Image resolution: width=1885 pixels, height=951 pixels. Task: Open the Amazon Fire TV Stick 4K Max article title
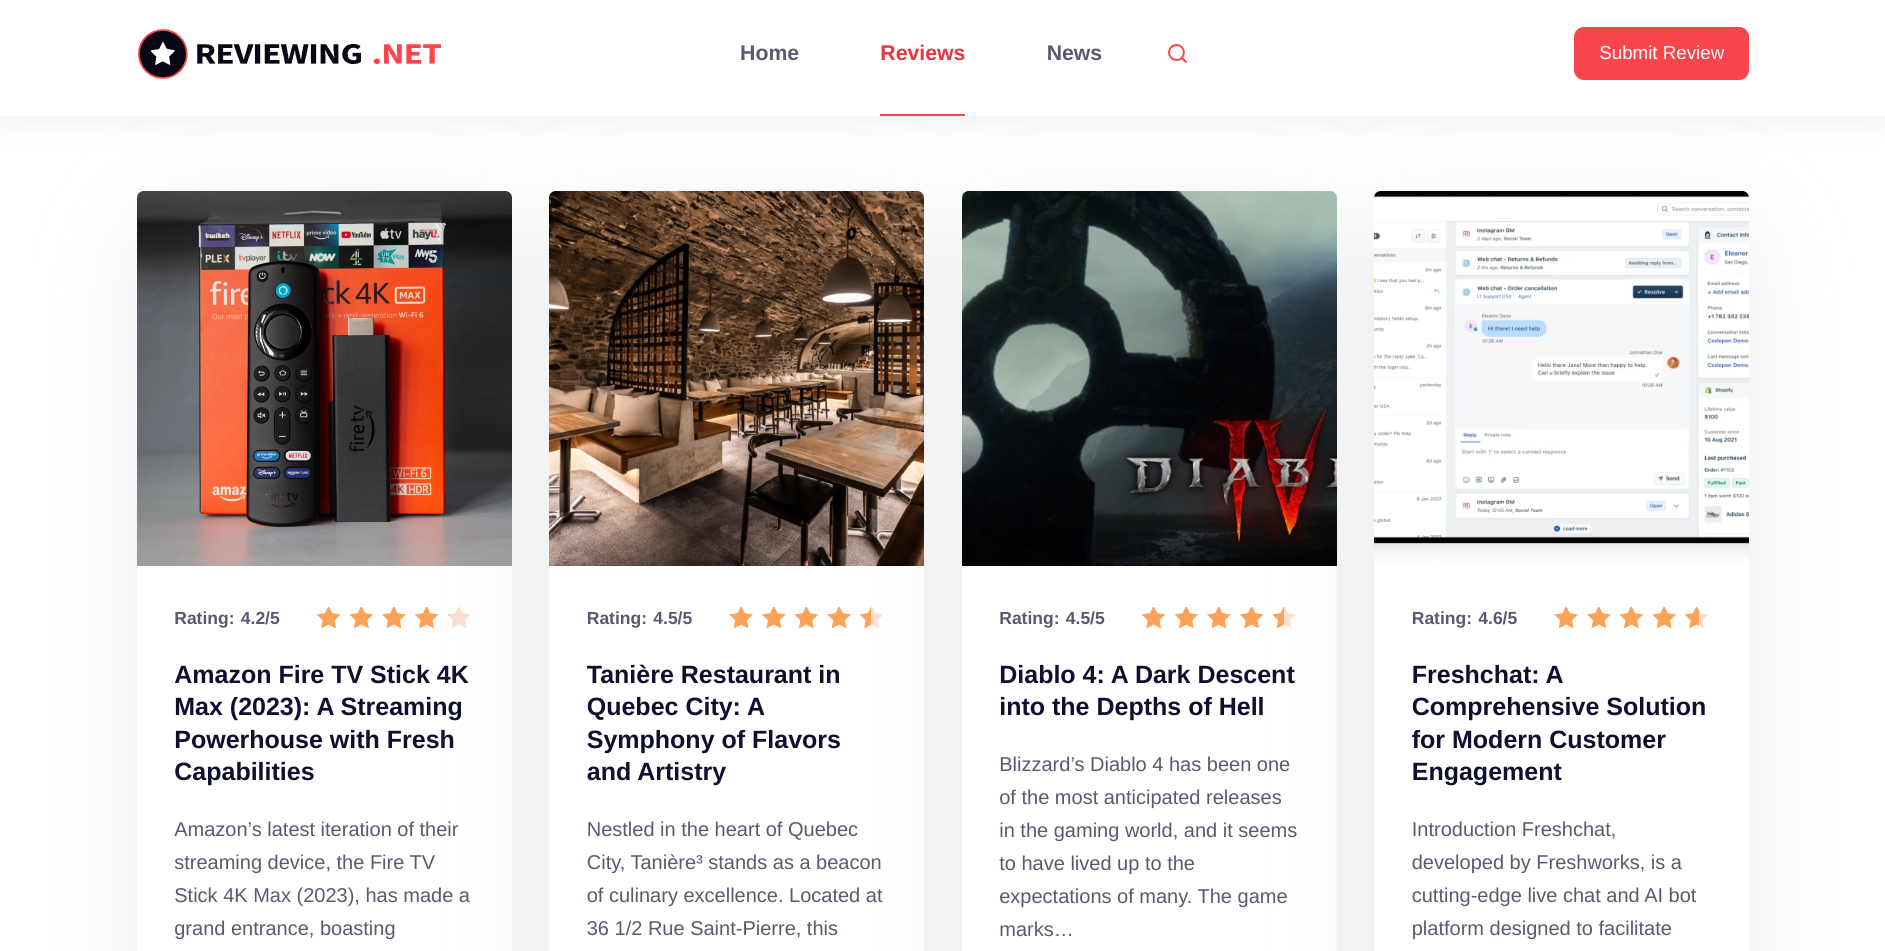[322, 723]
